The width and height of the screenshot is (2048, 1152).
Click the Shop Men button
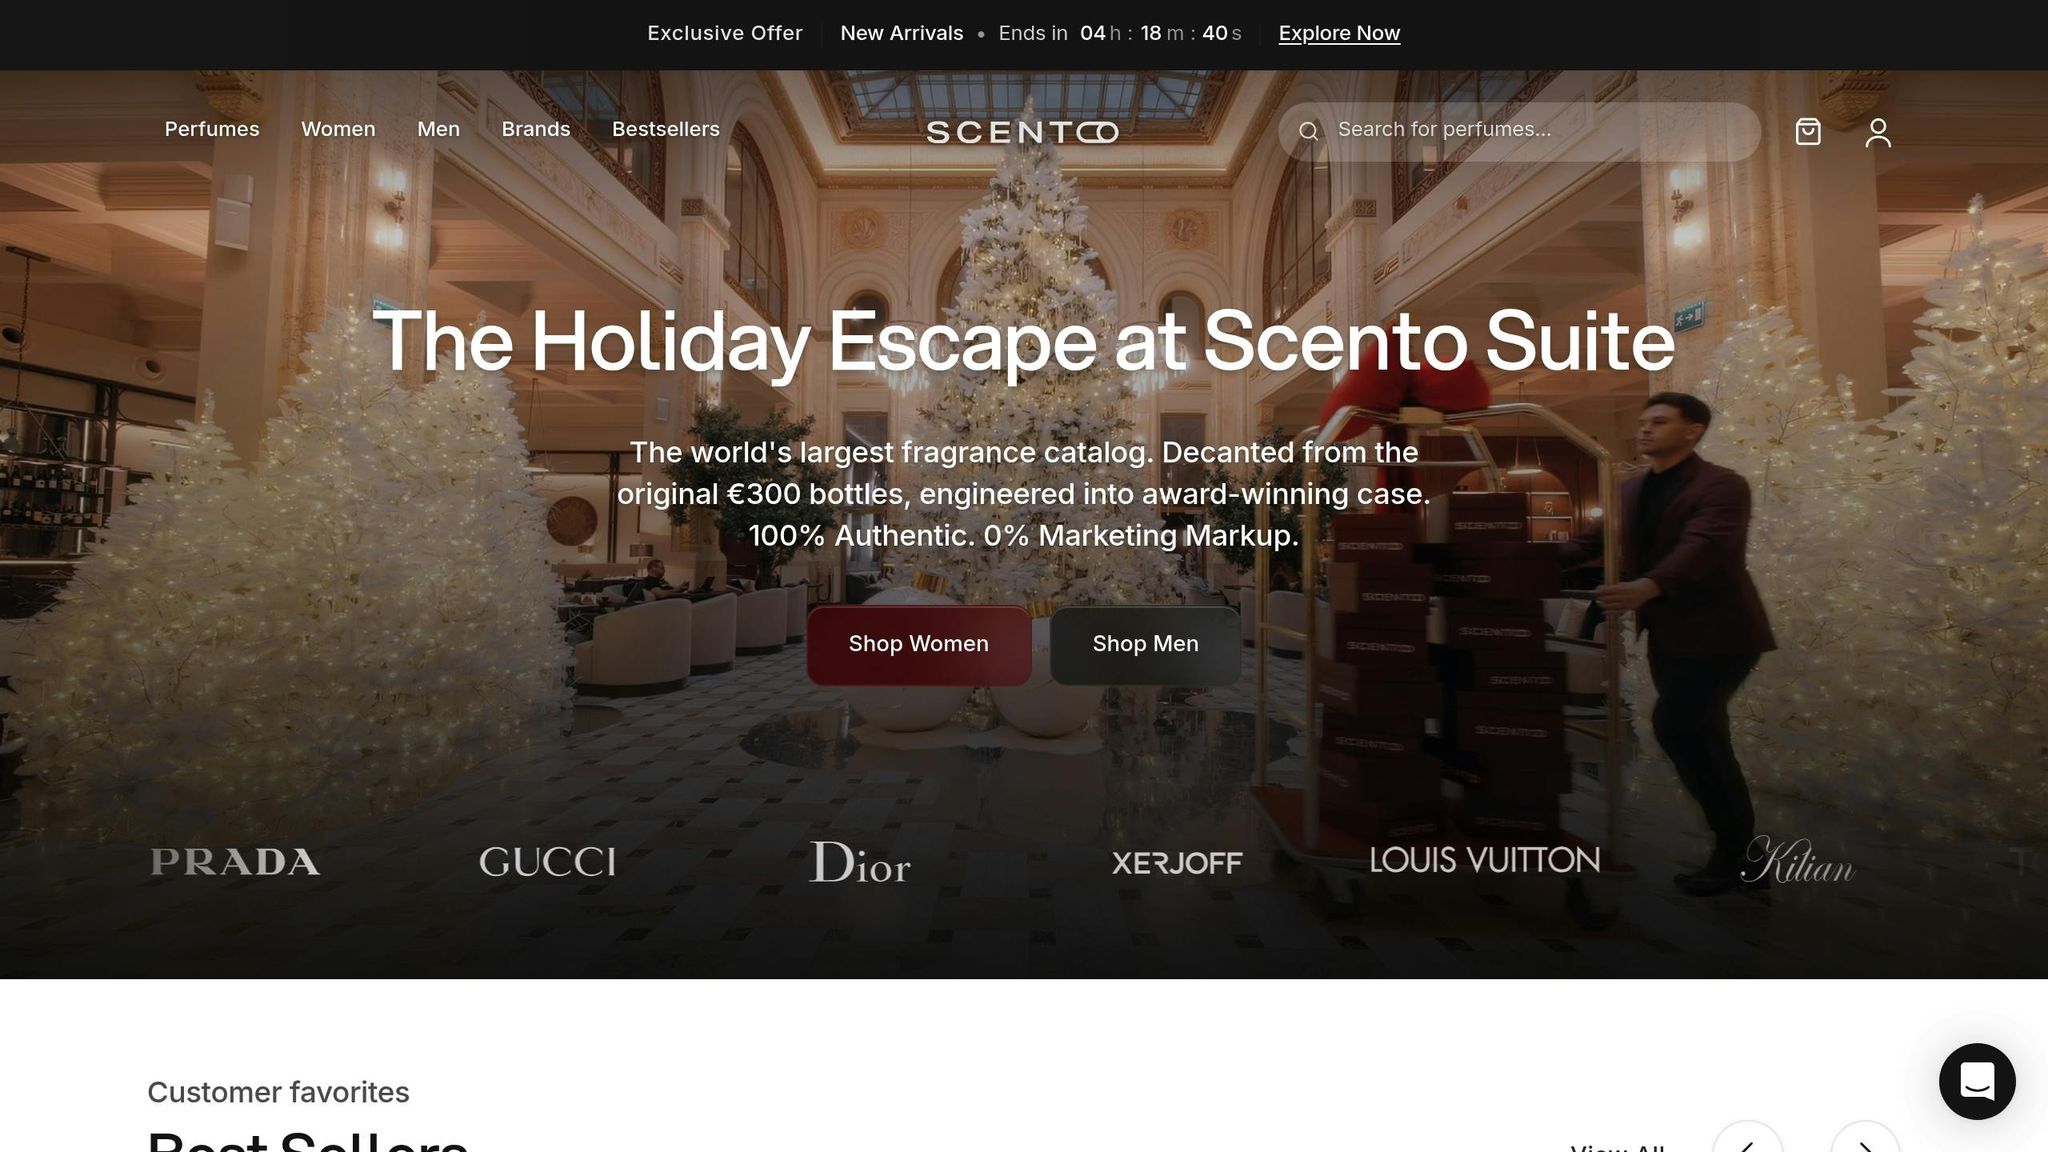[x=1146, y=645]
